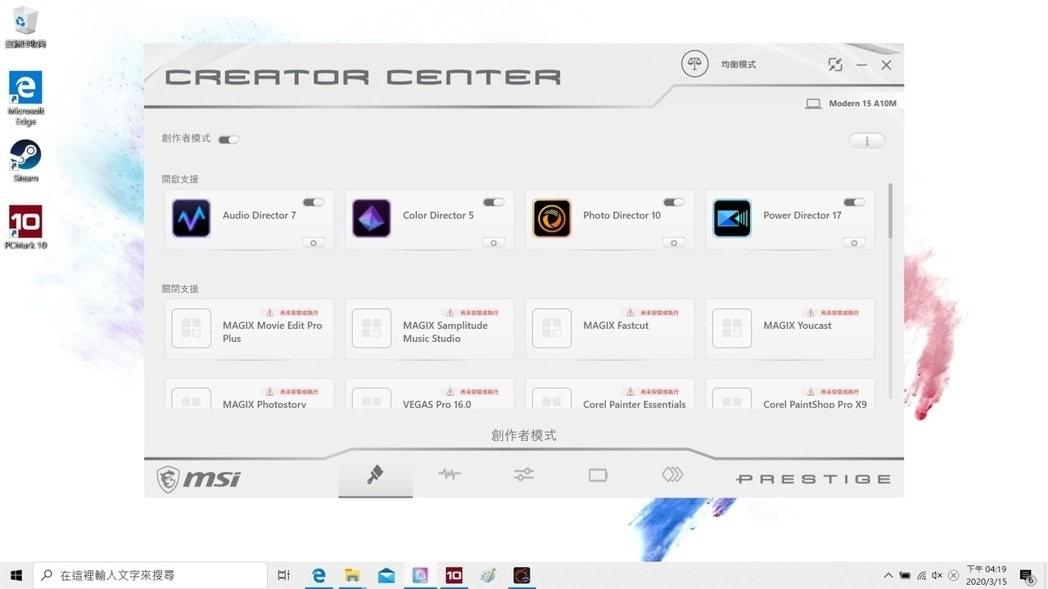Click the Modern 15 A10M device label
1048x589 pixels.
[862, 104]
